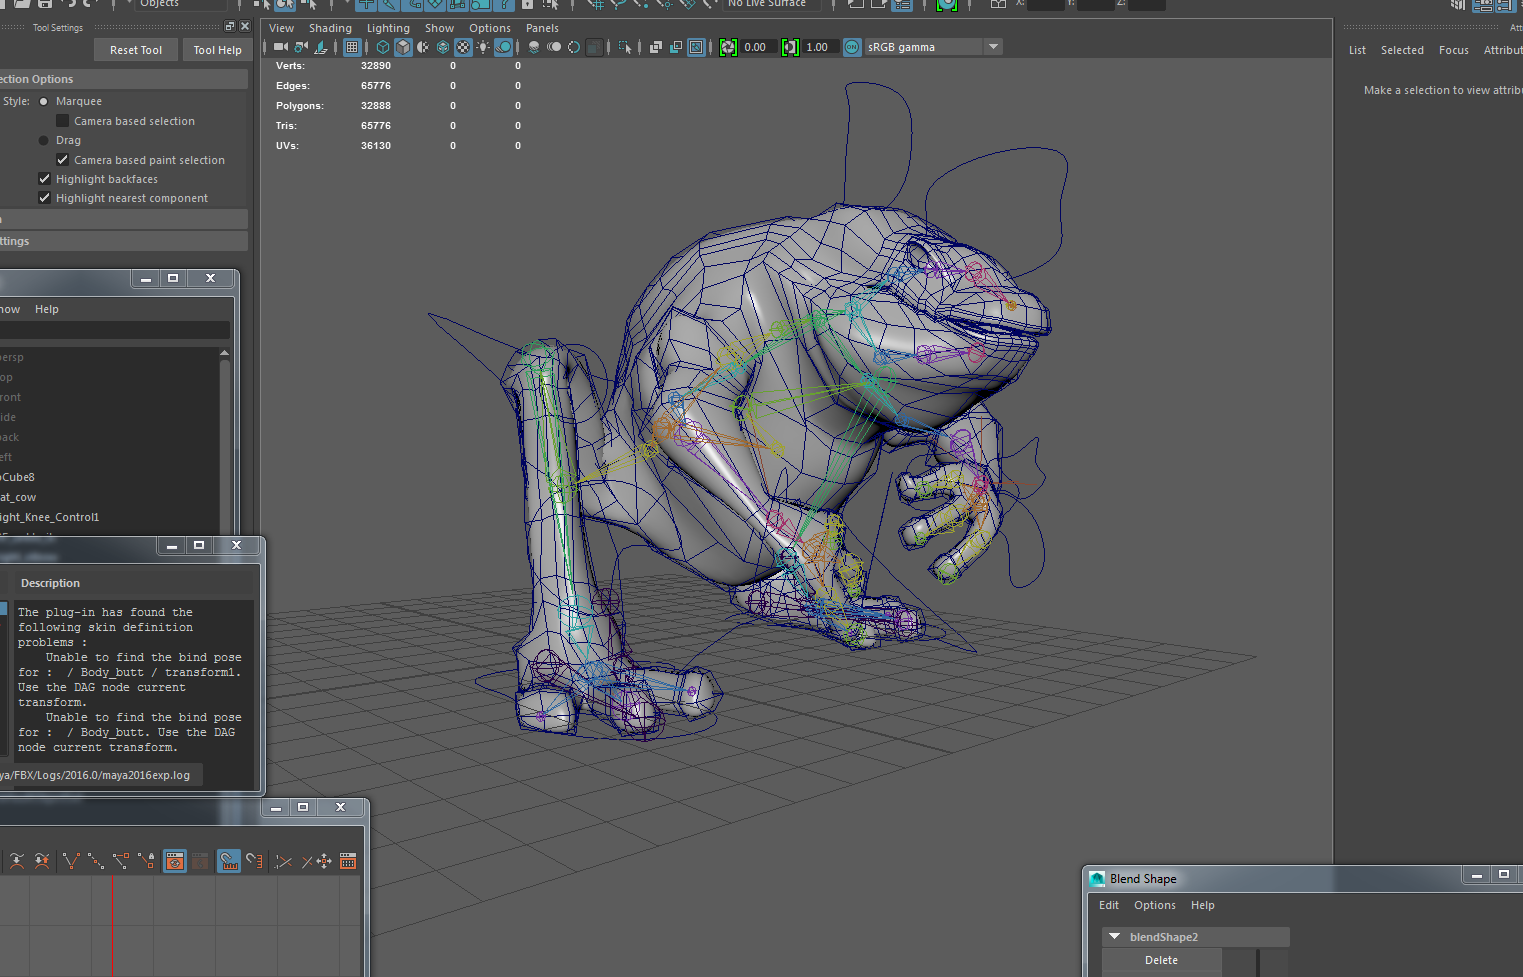Open the Shading menu
Screen dimensions: 1523x977
(x=330, y=28)
